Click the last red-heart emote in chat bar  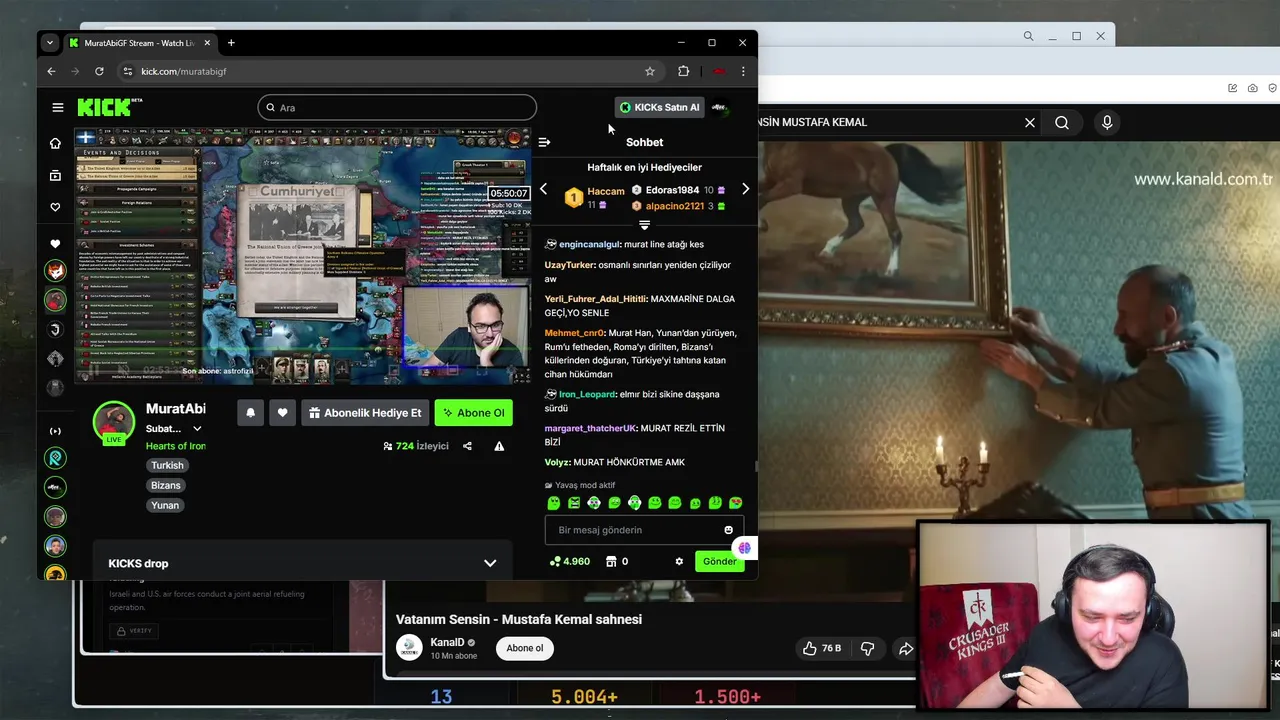pyautogui.click(x=736, y=503)
